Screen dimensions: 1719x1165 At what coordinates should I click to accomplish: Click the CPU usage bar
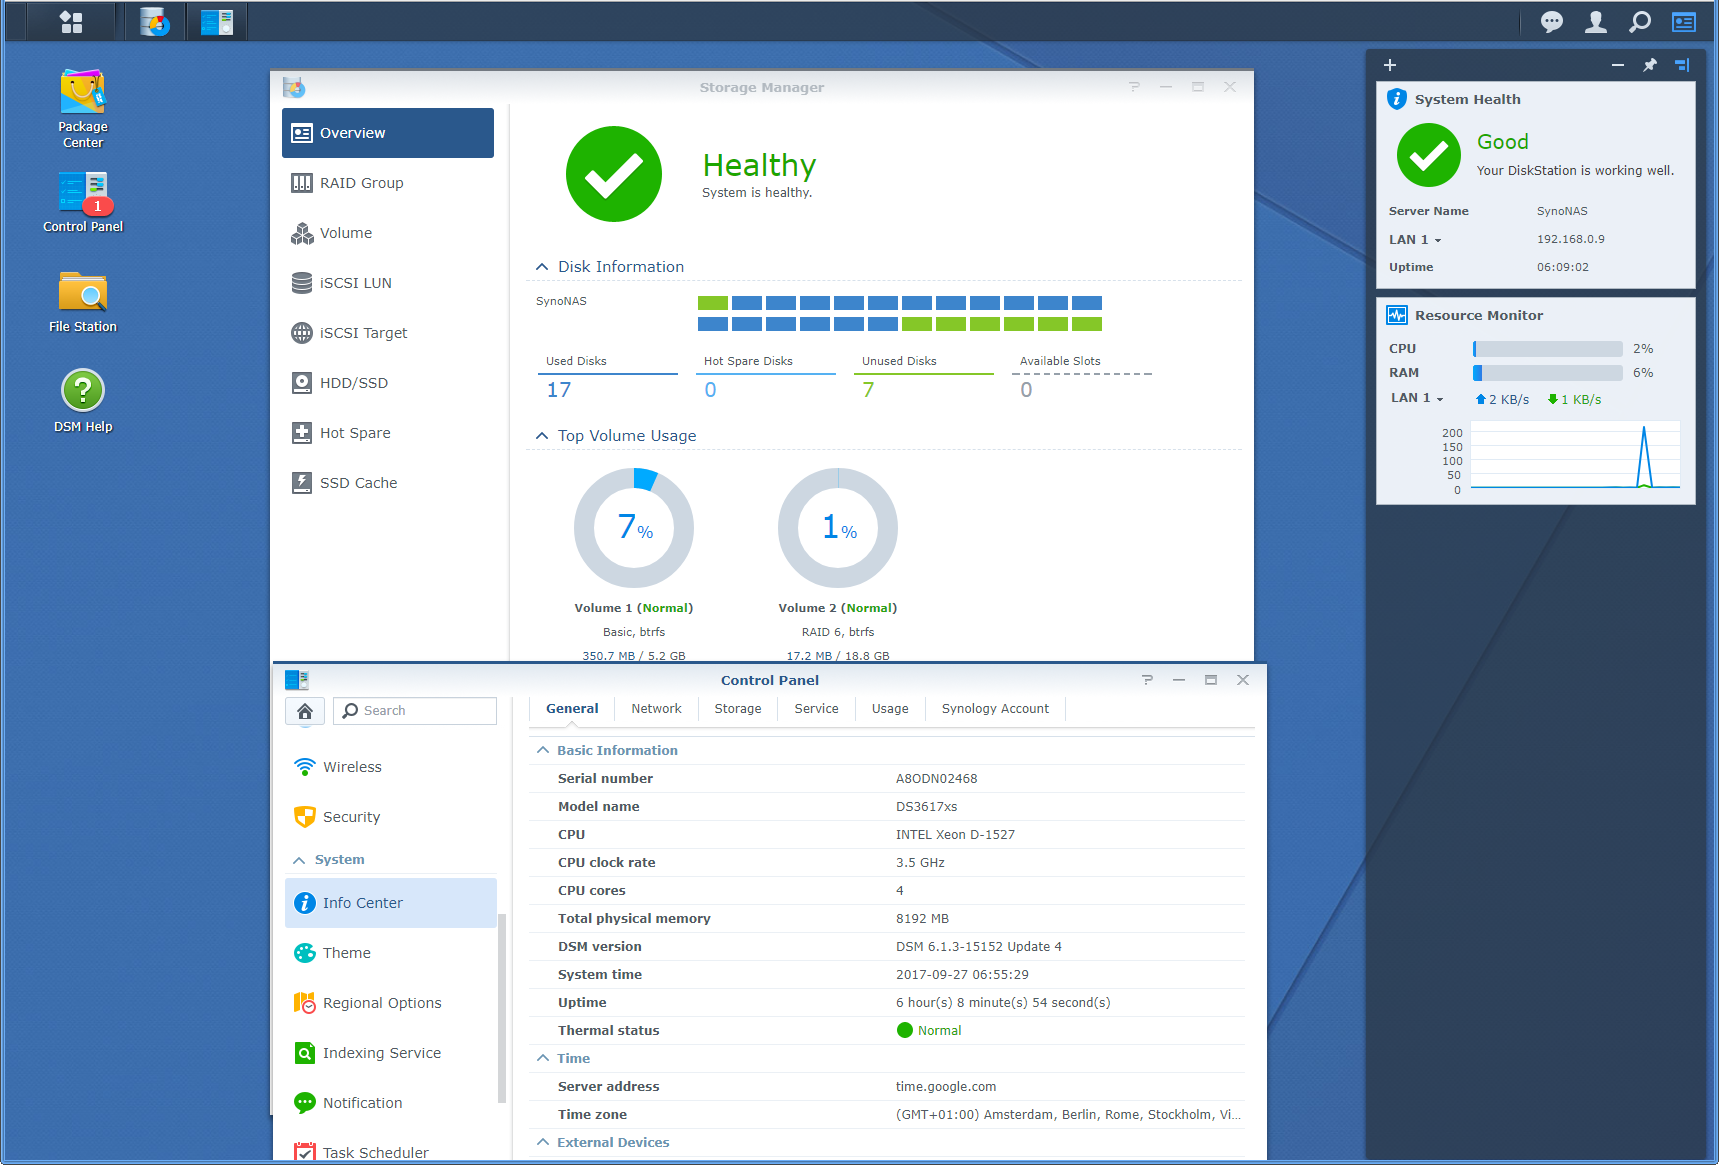pyautogui.click(x=1547, y=349)
